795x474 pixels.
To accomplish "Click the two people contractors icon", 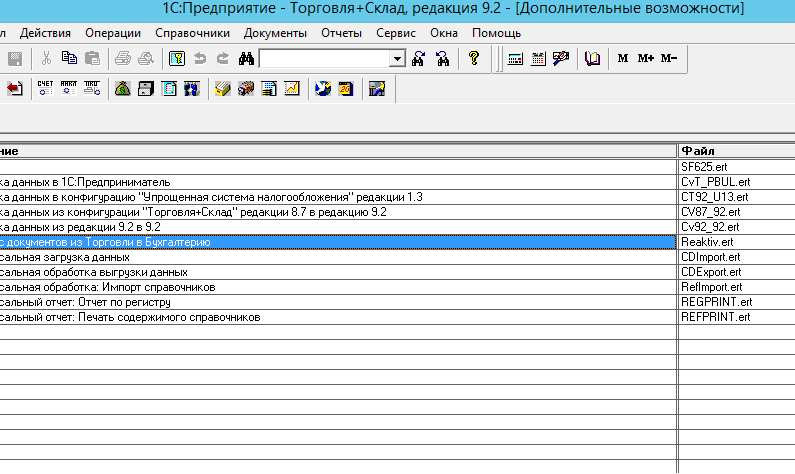I will tap(192, 89).
